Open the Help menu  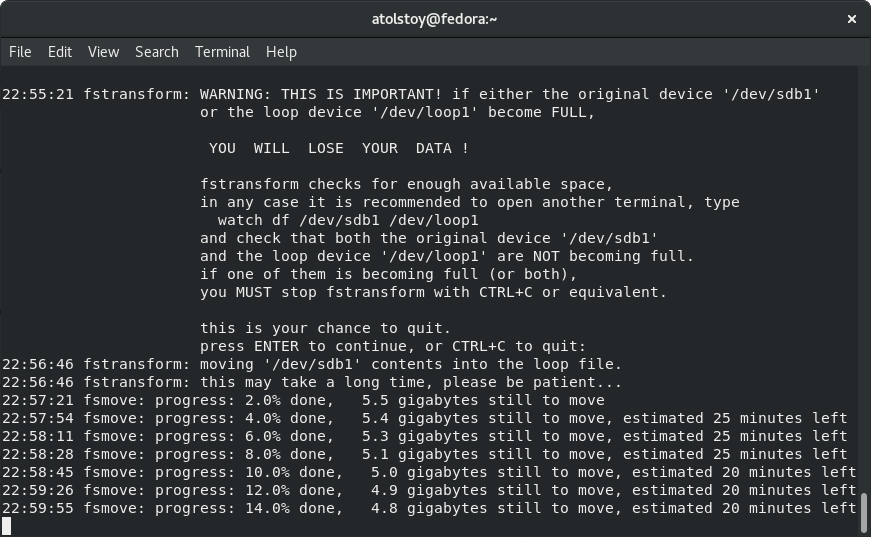point(281,52)
